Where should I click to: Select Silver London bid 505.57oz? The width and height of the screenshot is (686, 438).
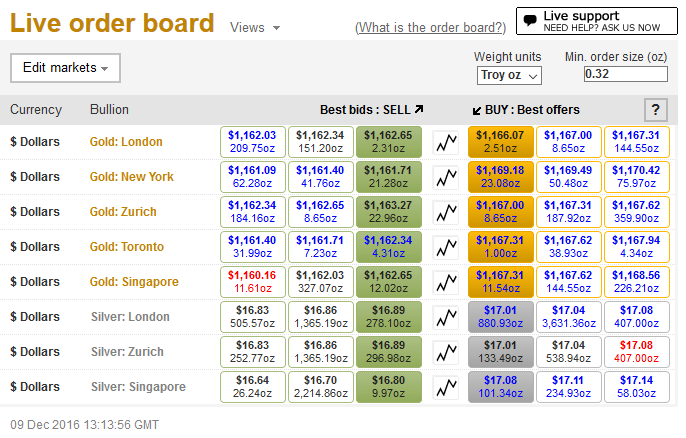coord(252,317)
